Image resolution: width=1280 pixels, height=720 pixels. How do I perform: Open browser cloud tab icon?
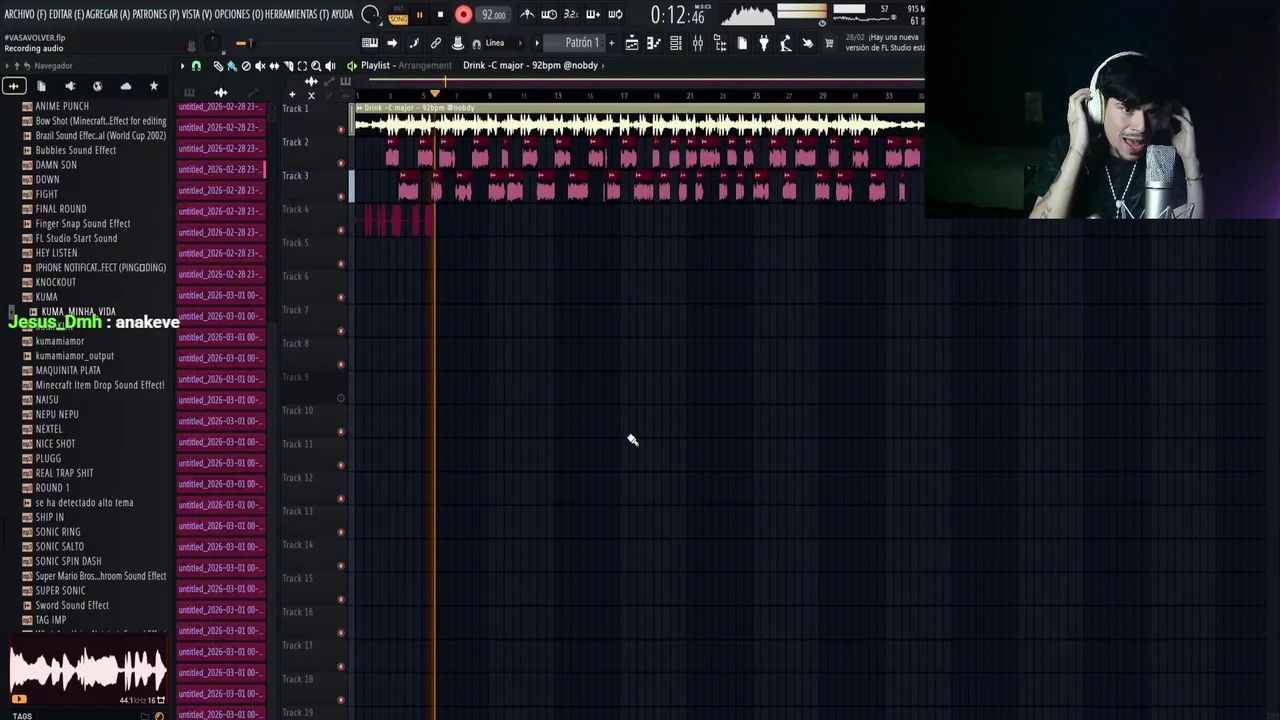(x=125, y=87)
